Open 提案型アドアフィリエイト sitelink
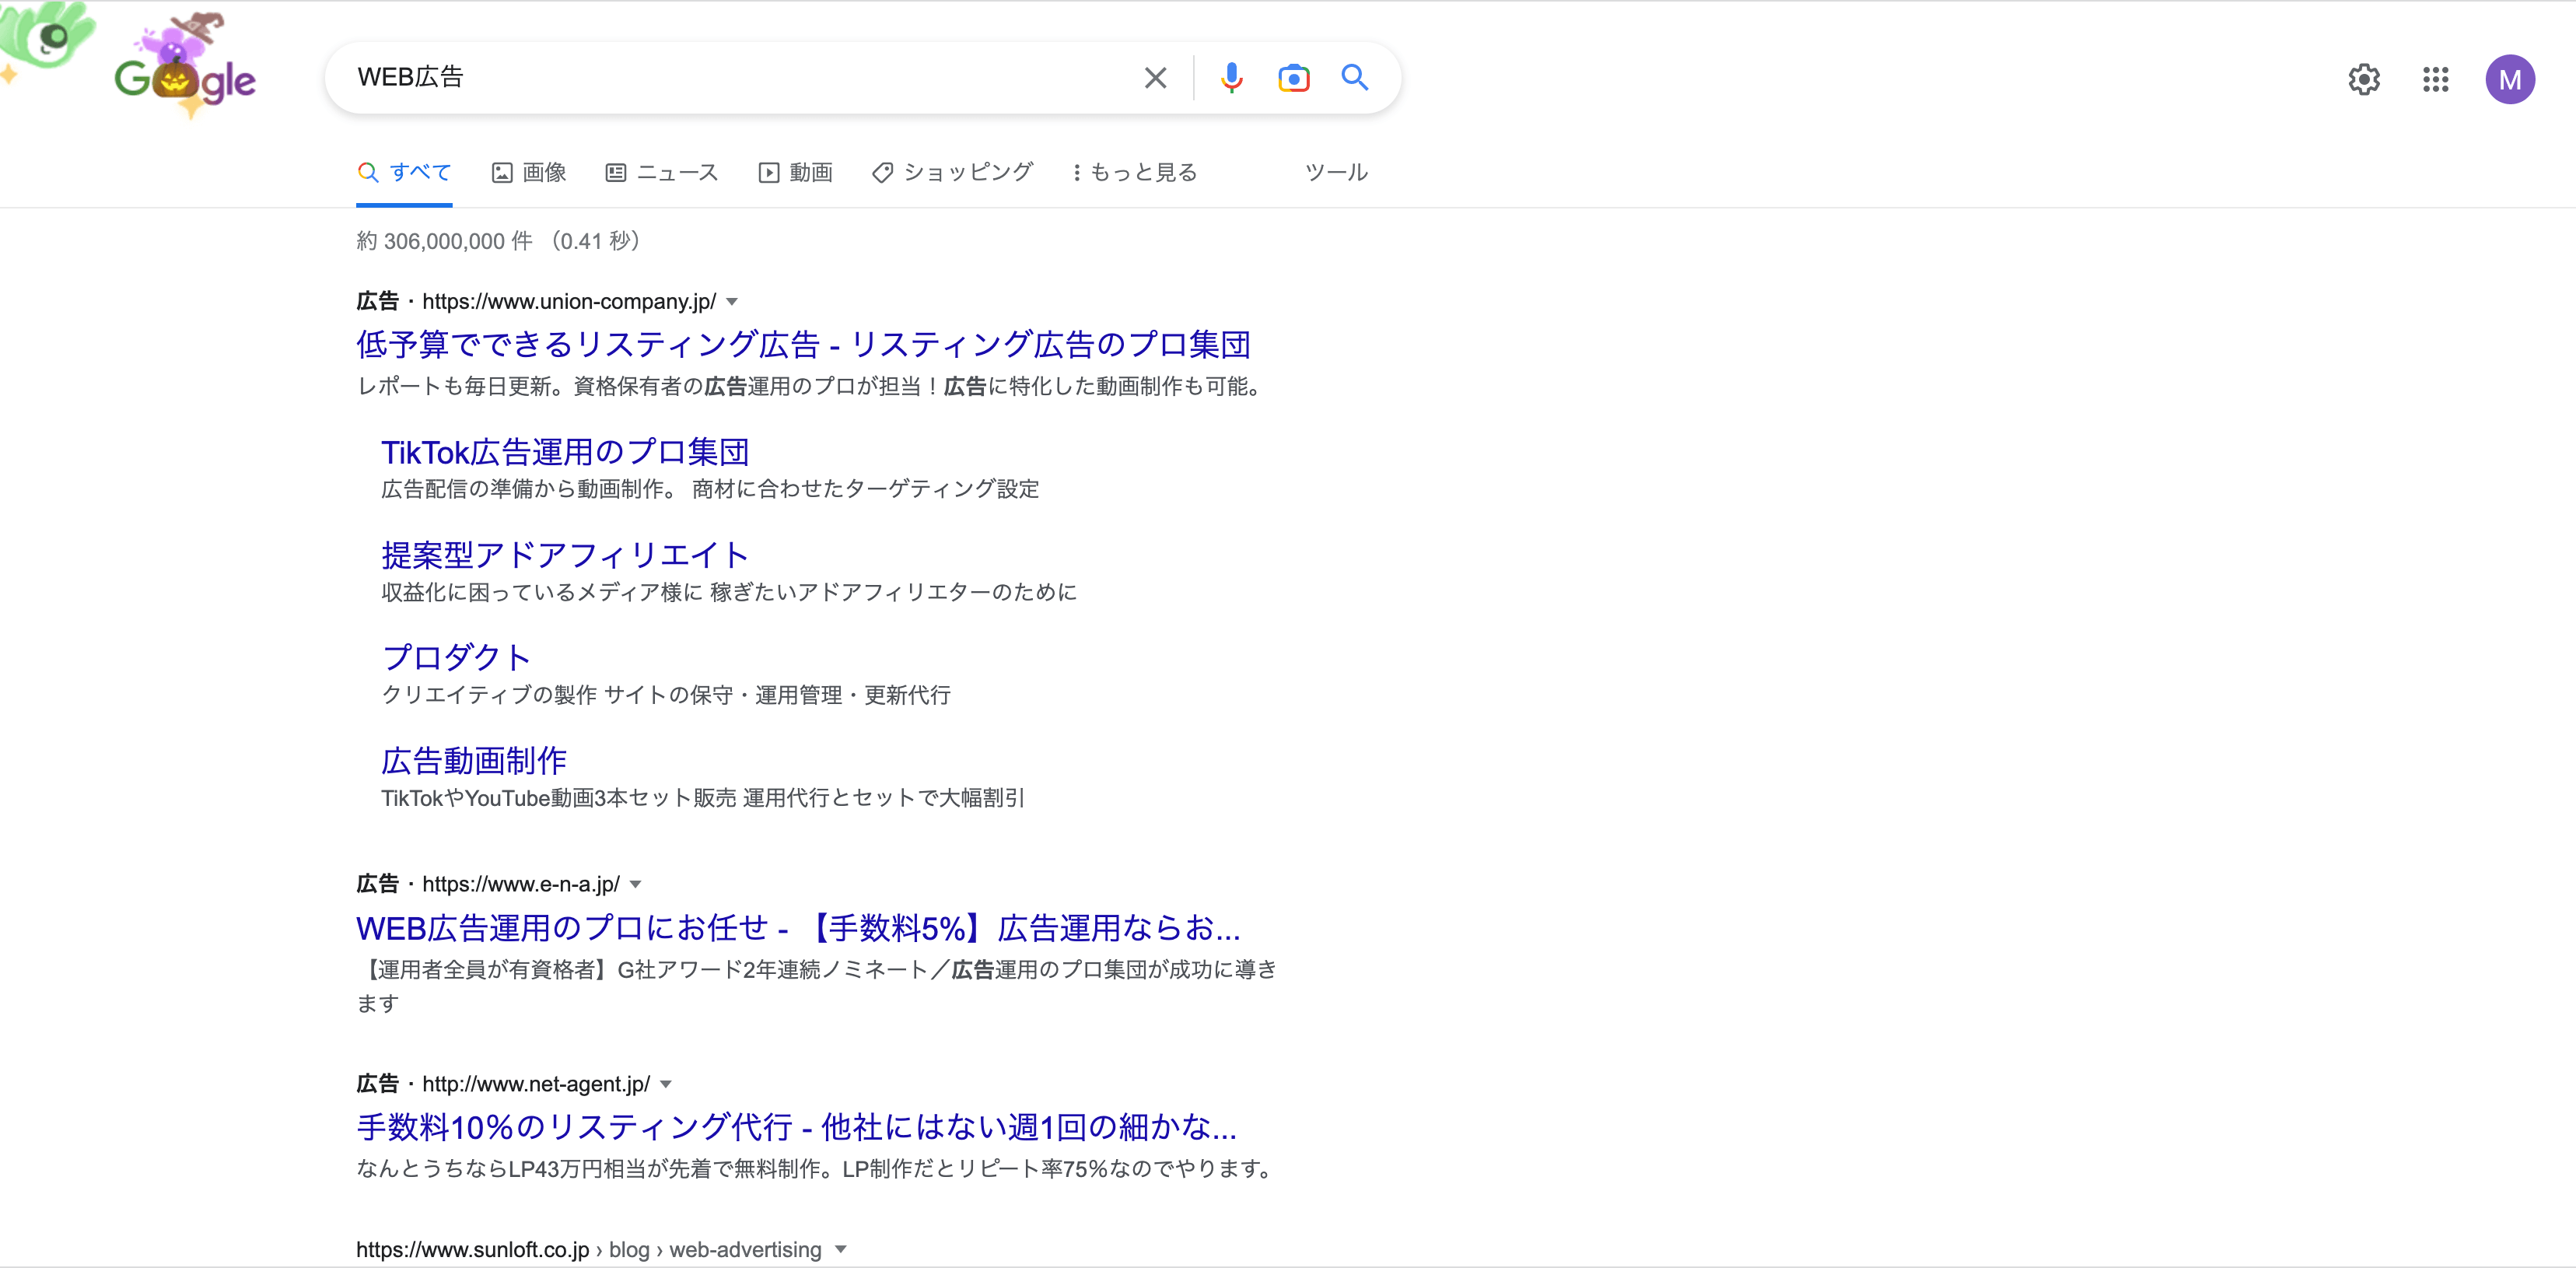Image resolution: width=2576 pixels, height=1268 pixels. pos(565,555)
